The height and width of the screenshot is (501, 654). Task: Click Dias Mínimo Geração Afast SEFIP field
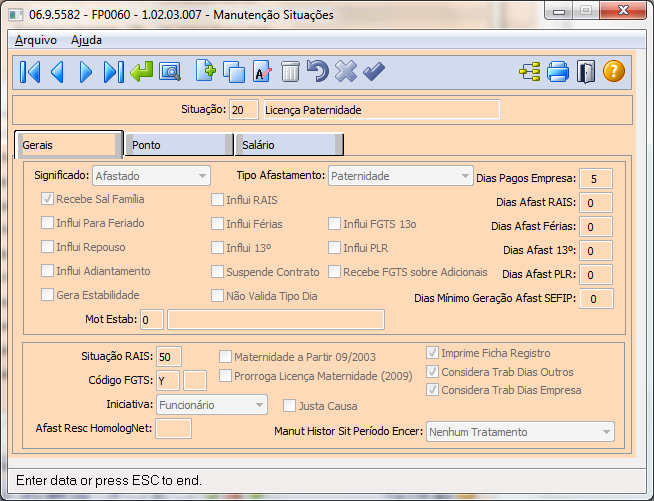(596, 299)
